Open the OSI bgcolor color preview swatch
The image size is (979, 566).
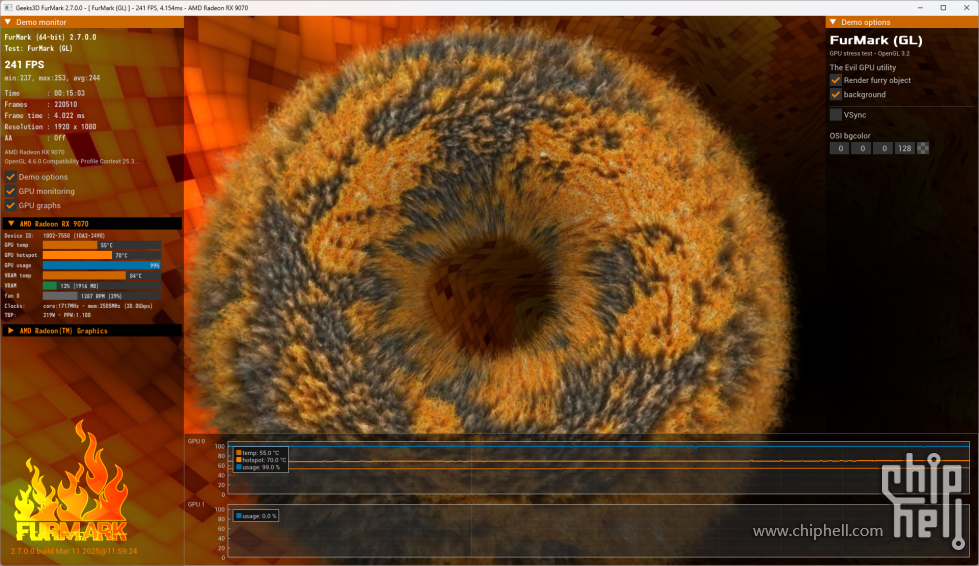tap(923, 149)
